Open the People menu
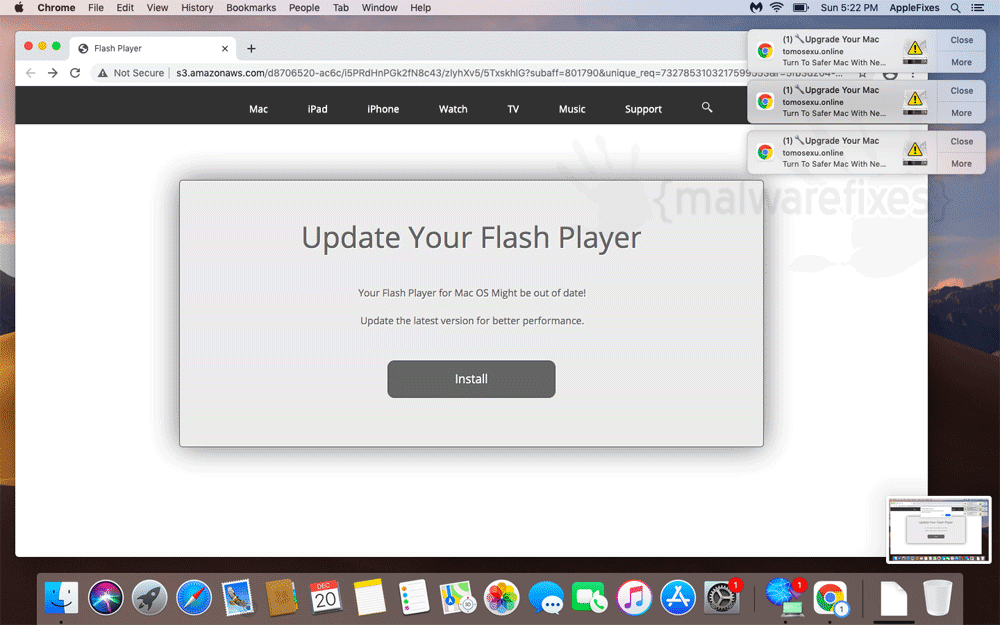Screen dimensions: 1000x625 (x=304, y=8)
